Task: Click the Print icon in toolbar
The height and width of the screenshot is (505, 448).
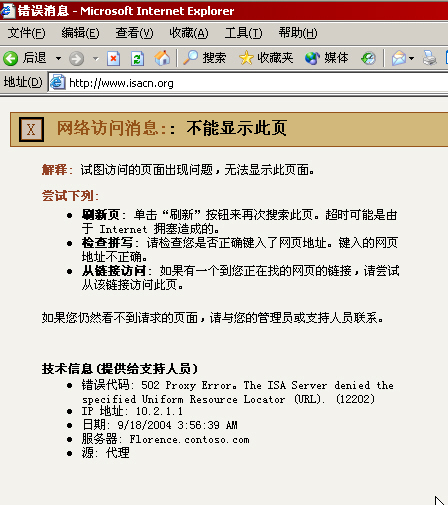Action: pyautogui.click(x=429, y=59)
